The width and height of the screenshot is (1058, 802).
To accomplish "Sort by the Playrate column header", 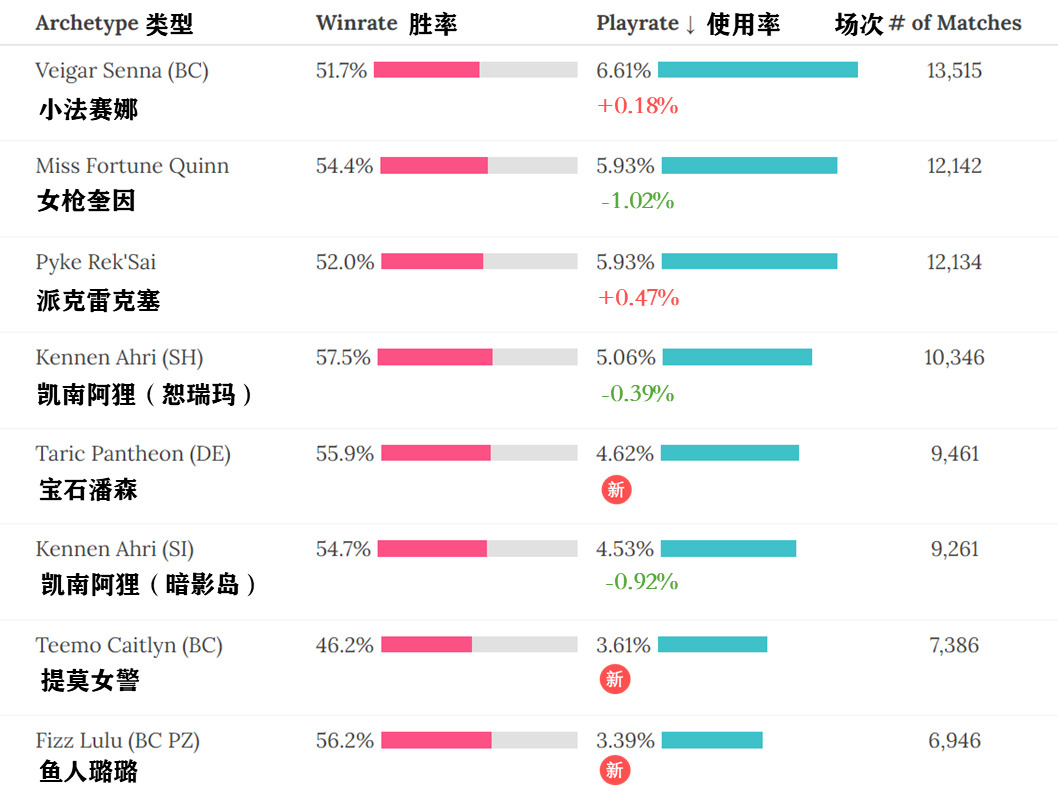I will click(645, 24).
